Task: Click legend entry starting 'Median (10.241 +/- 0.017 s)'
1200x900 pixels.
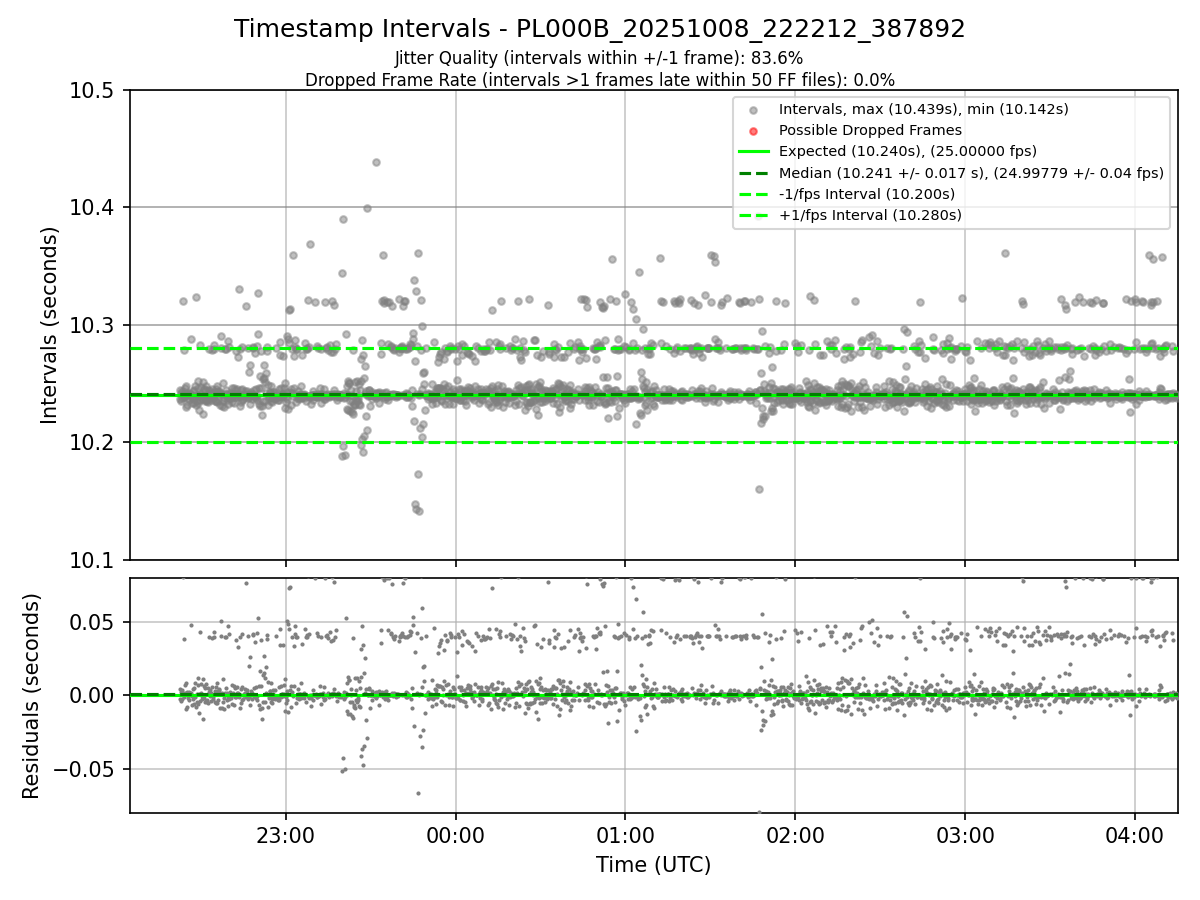Action: click(971, 173)
